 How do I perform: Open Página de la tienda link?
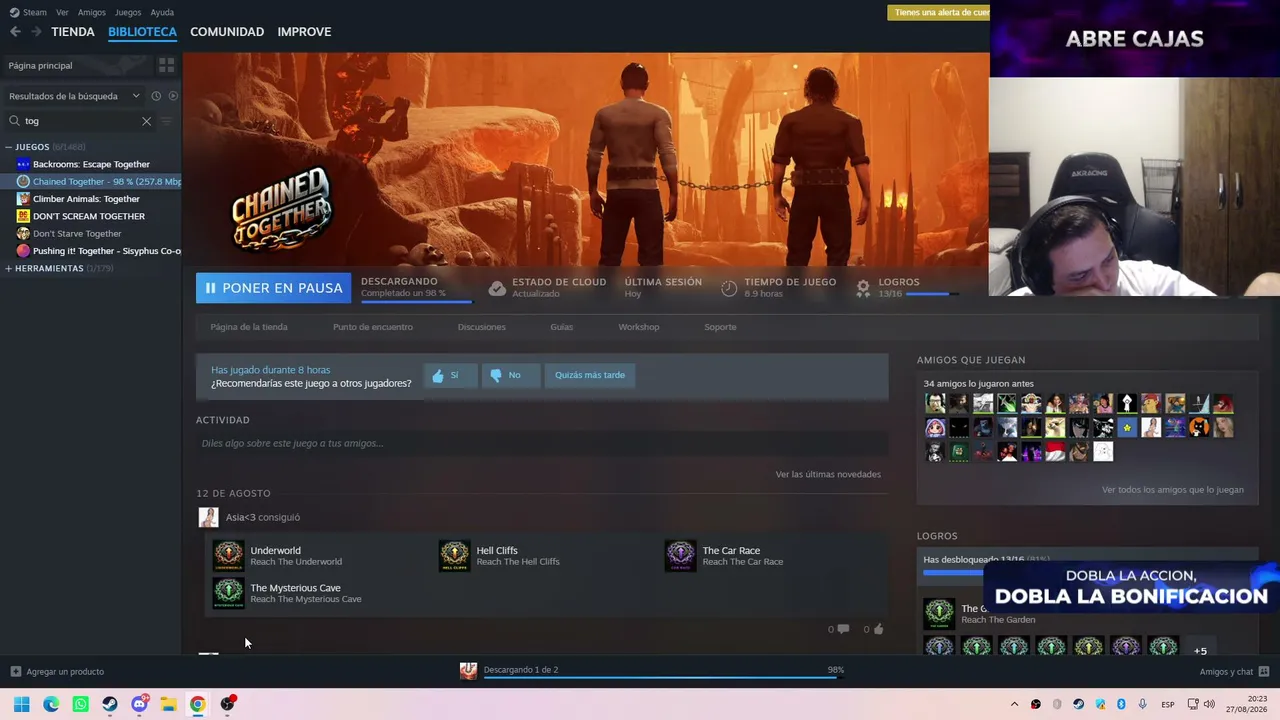(249, 327)
